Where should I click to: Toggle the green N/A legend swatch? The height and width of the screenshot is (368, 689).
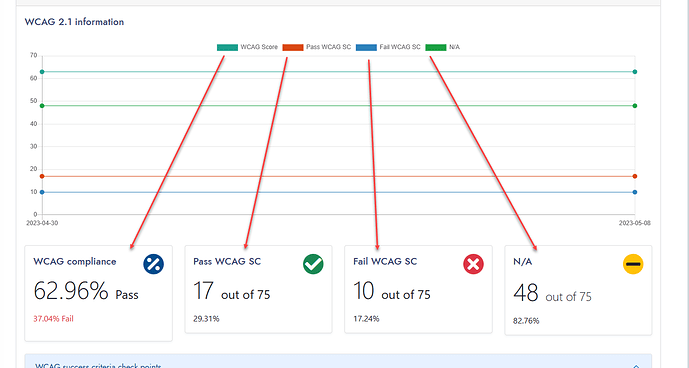click(436, 47)
